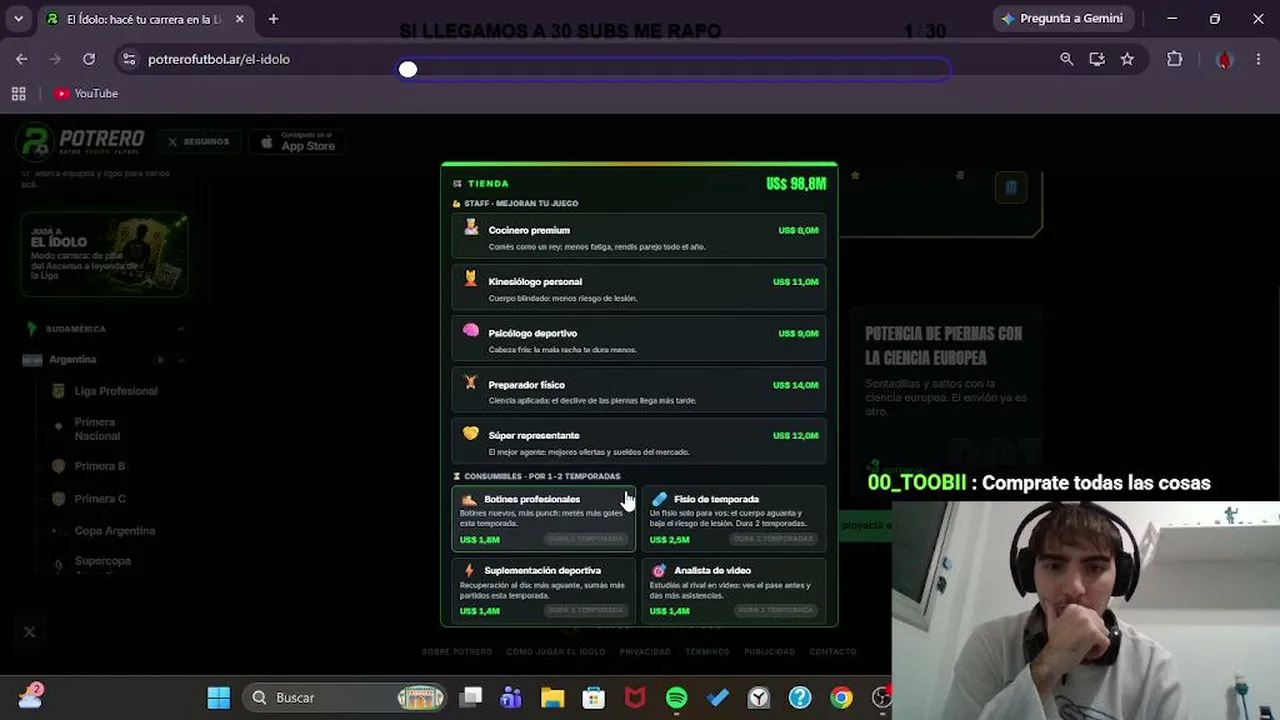Viewport: 1280px width, 720px height.
Task: Open File Explorer from the taskbar
Action: coord(552,697)
